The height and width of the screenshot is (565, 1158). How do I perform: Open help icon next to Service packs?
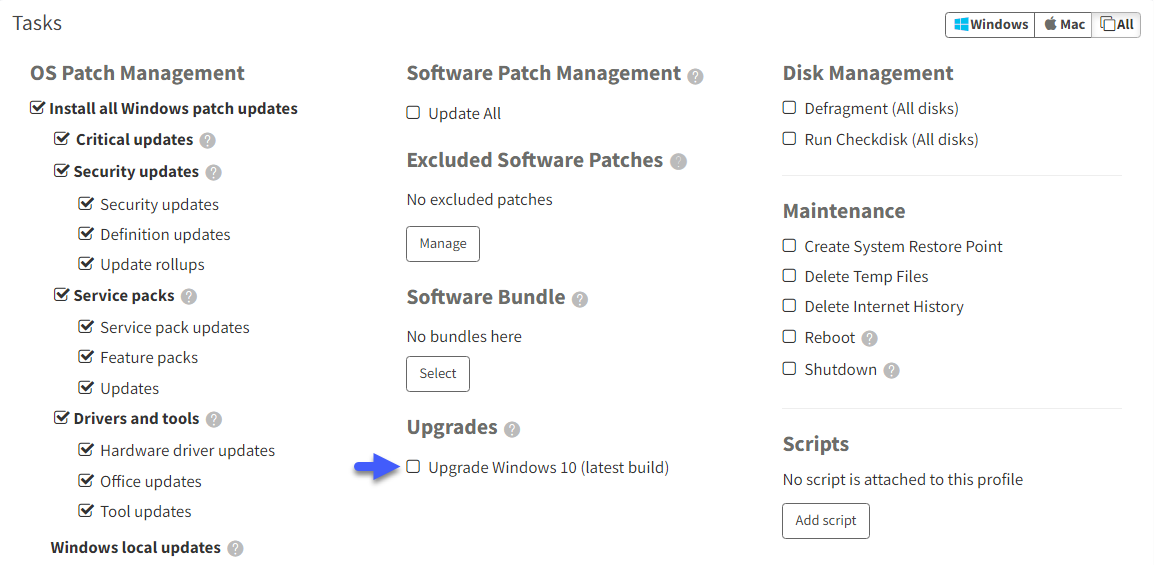point(189,297)
